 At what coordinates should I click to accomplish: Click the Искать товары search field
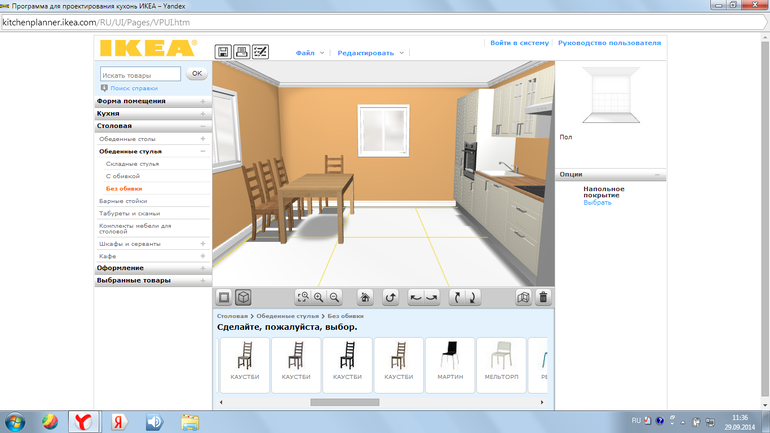(x=140, y=74)
